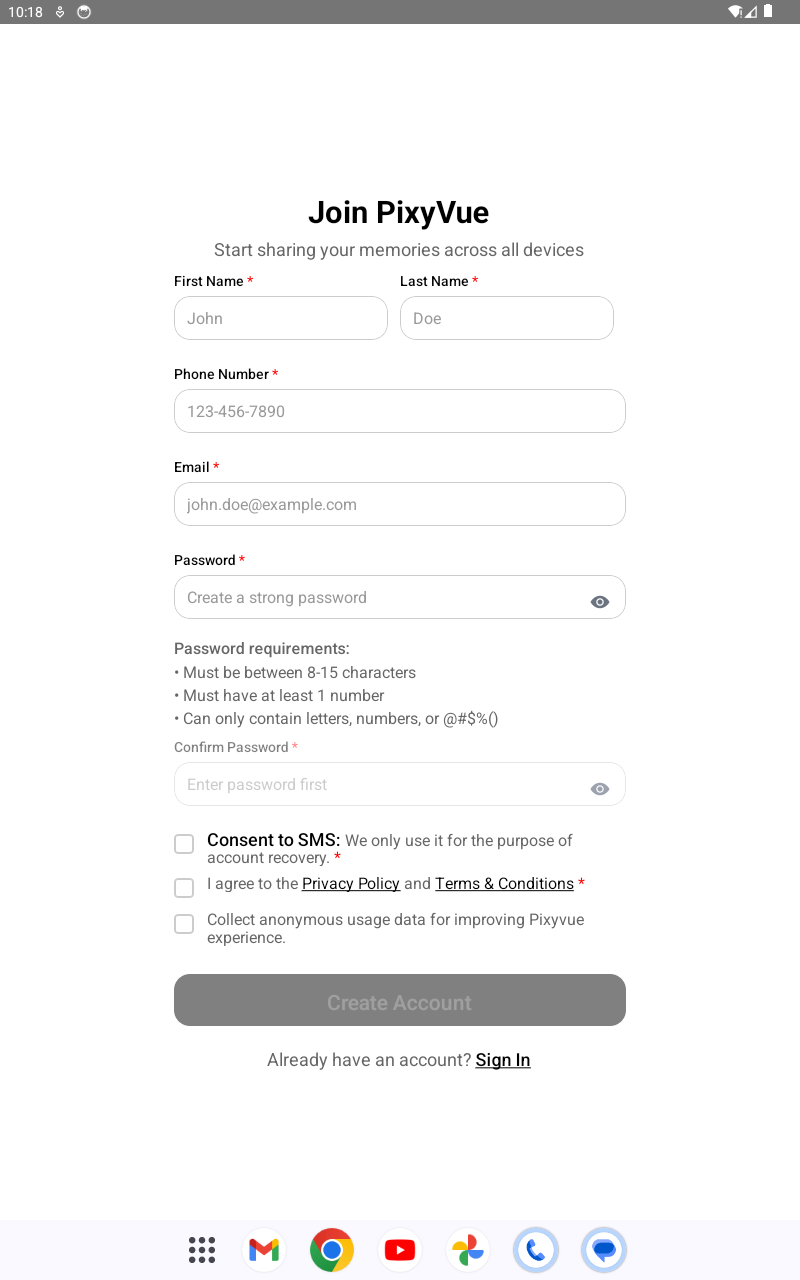Image resolution: width=800 pixels, height=1280 pixels.
Task: Enable anonymous usage data collection
Action: tap(184, 924)
